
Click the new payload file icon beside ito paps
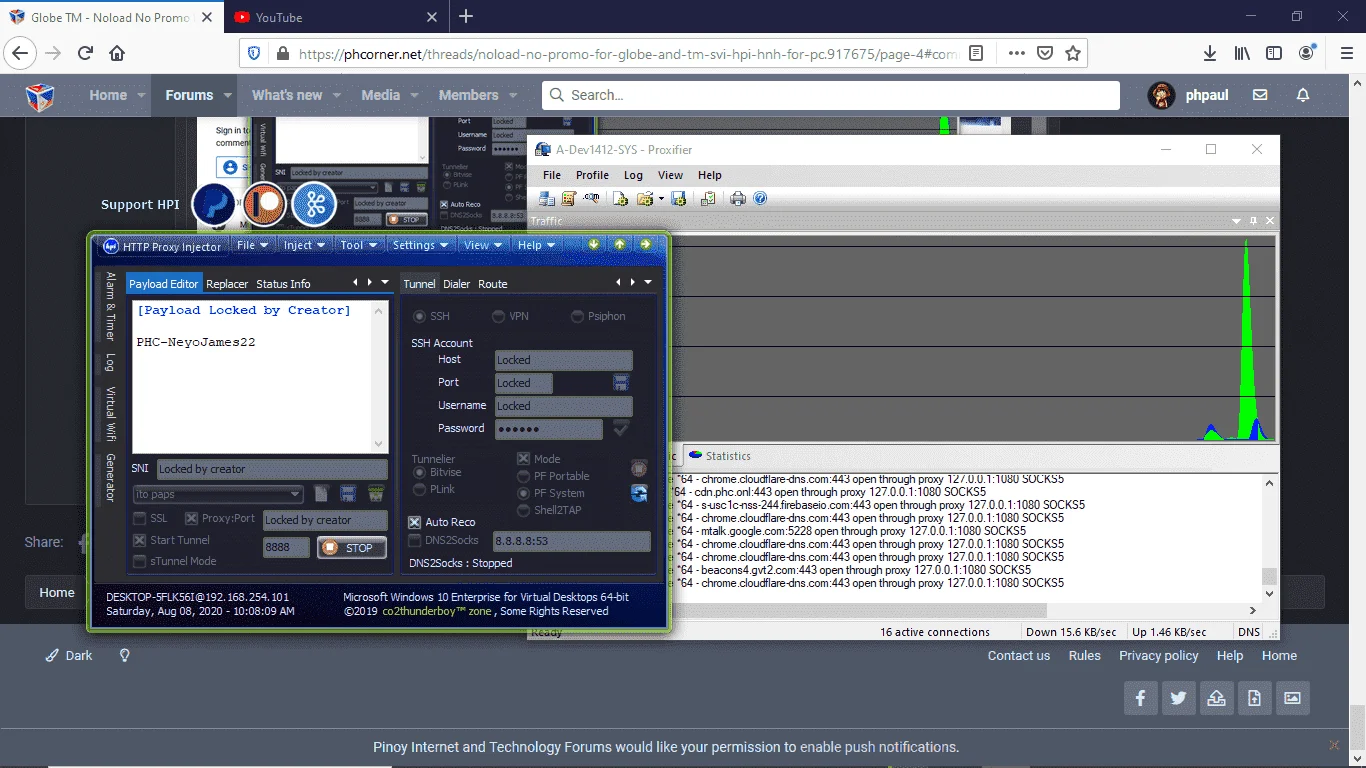coord(321,493)
